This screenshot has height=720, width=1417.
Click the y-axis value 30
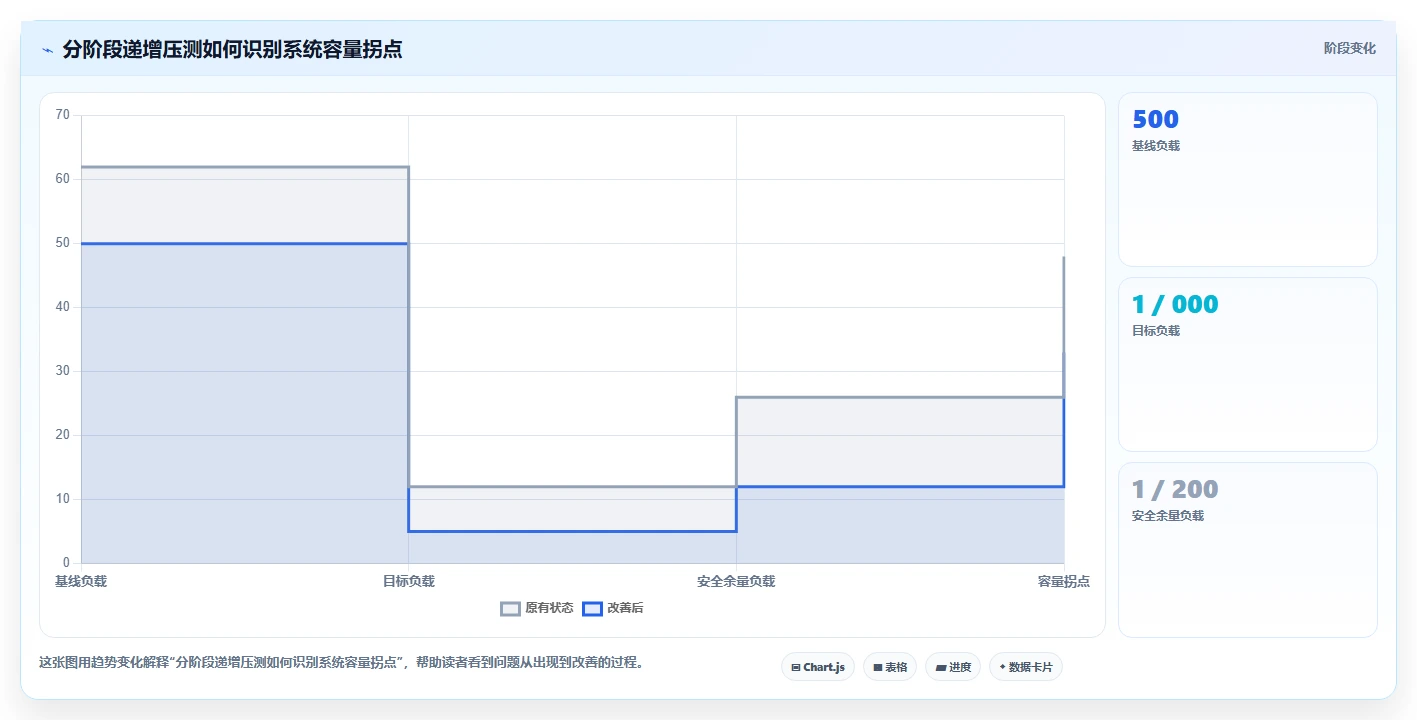[x=62, y=371]
